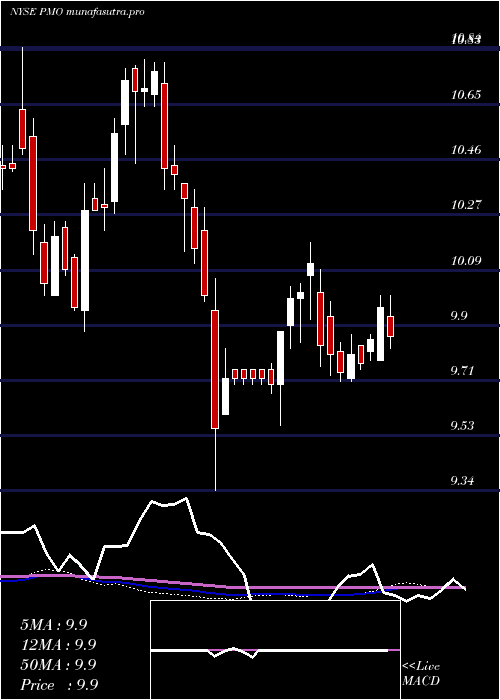Click the 10.27 price axis label
The image size is (500, 700).
click(466, 205)
